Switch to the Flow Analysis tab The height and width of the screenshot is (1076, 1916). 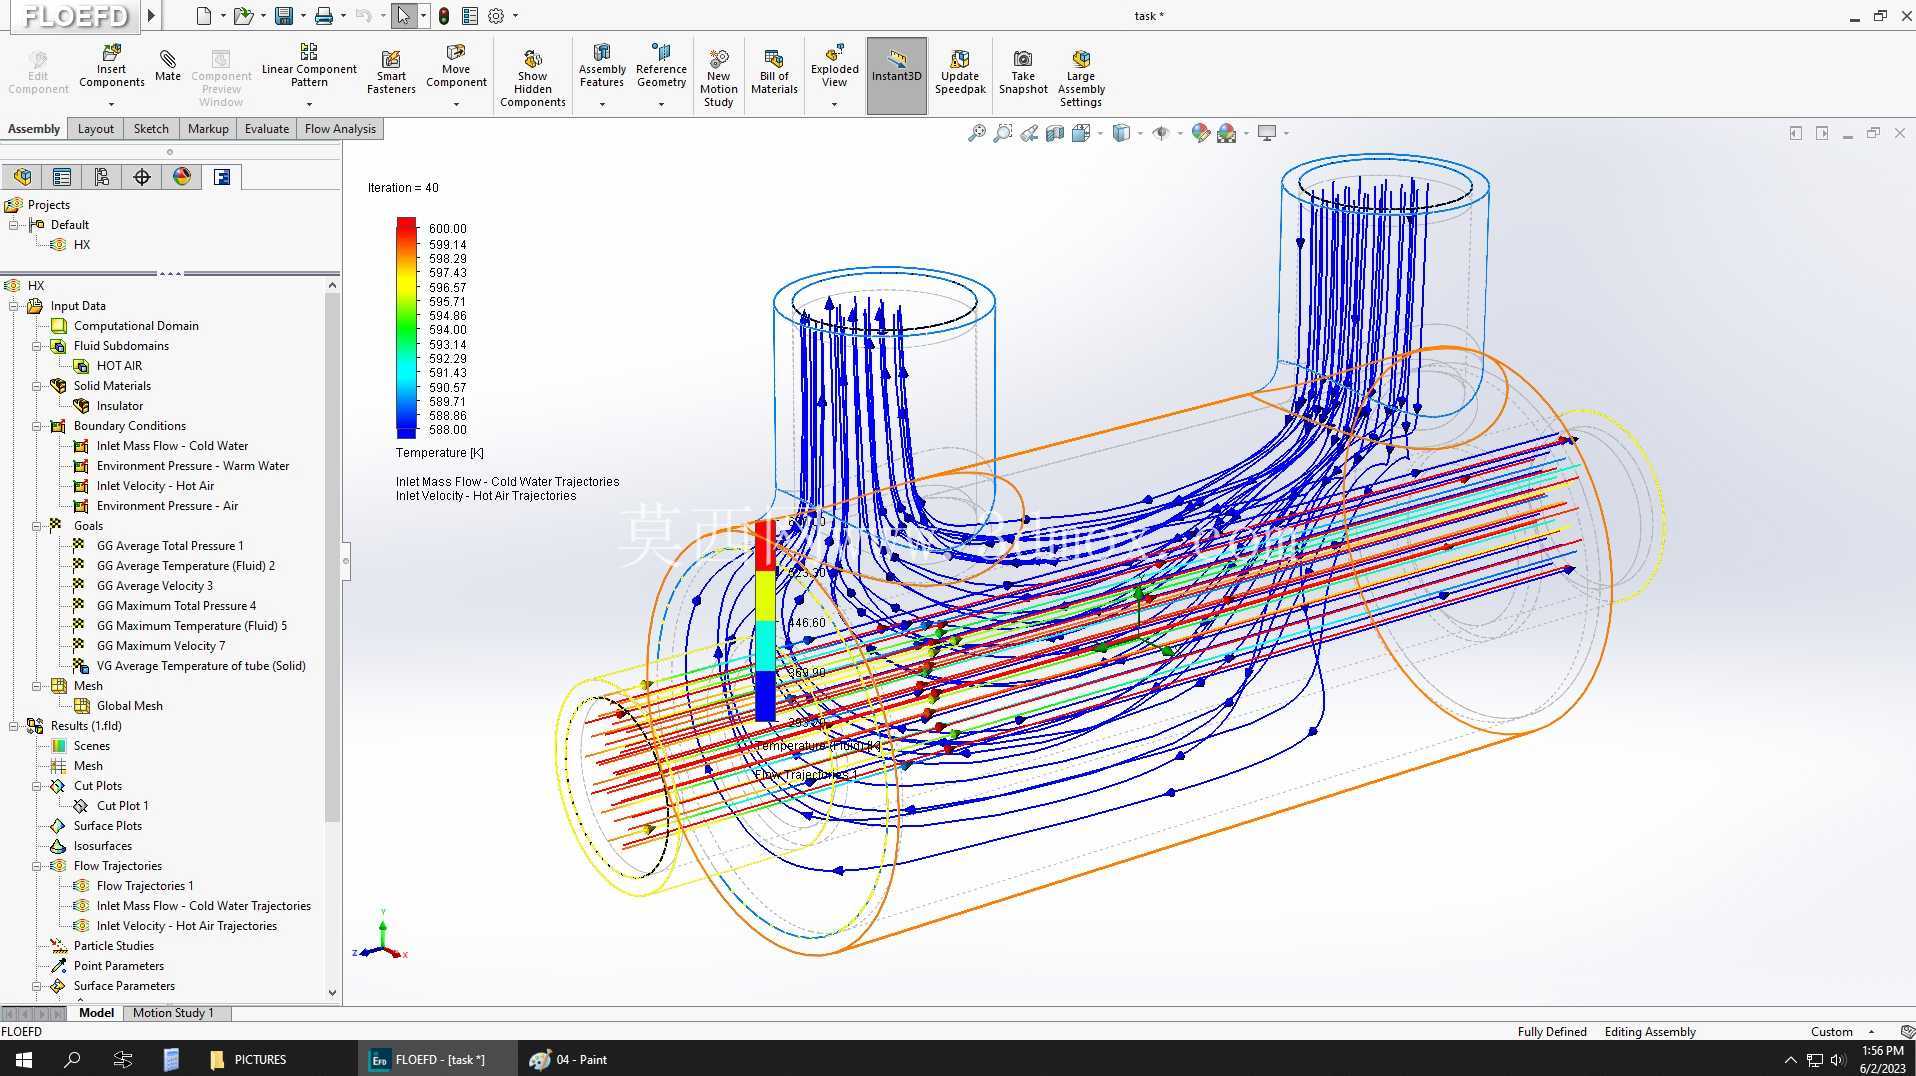(x=340, y=129)
